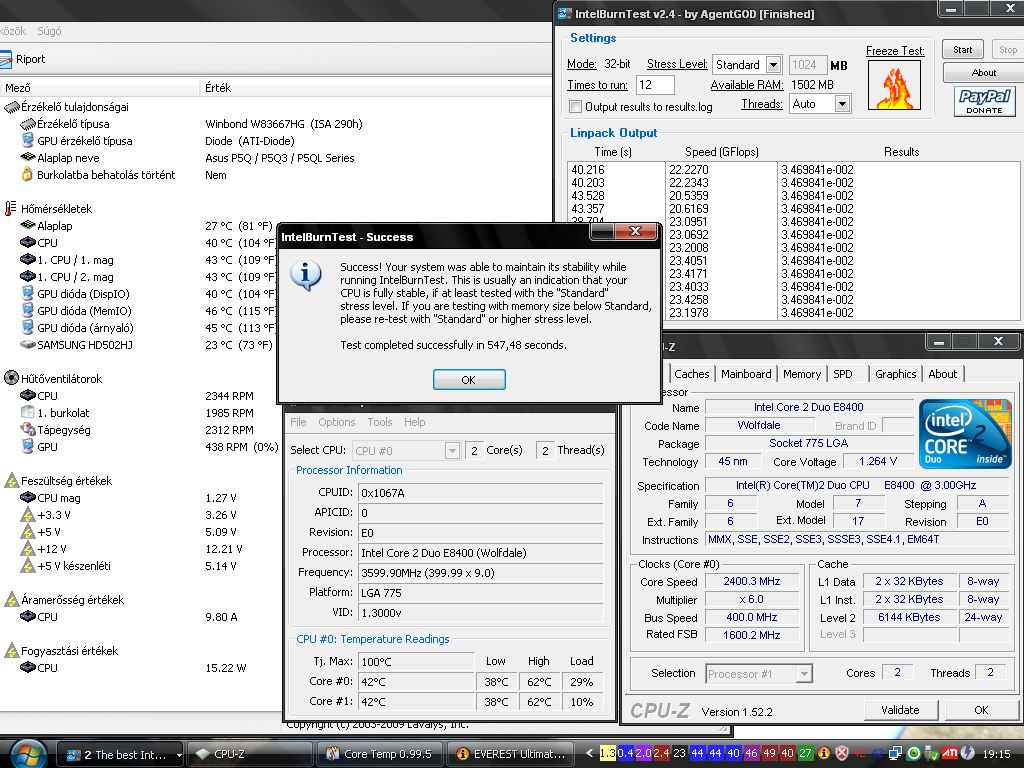Open the grouped 'The best Int…' taskbar button
This screenshot has width=1024, height=768.
tap(120, 754)
